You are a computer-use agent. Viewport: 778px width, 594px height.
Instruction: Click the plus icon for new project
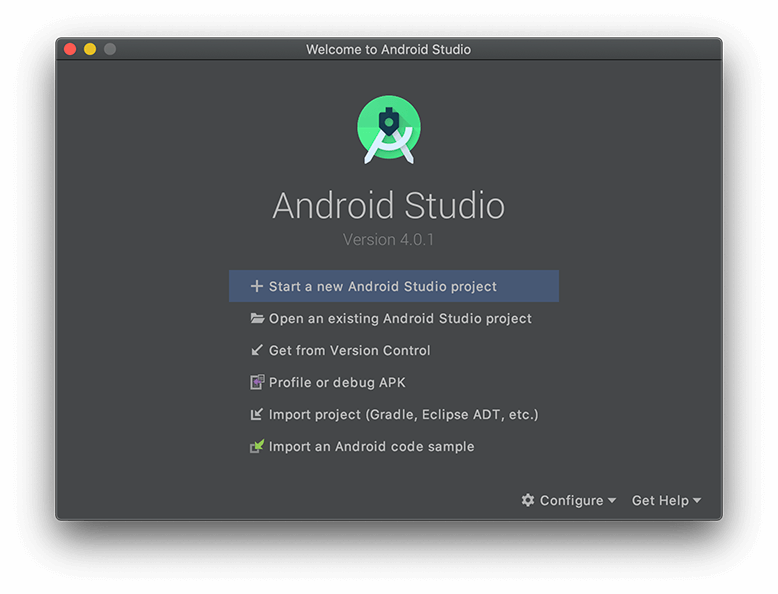[x=257, y=286]
